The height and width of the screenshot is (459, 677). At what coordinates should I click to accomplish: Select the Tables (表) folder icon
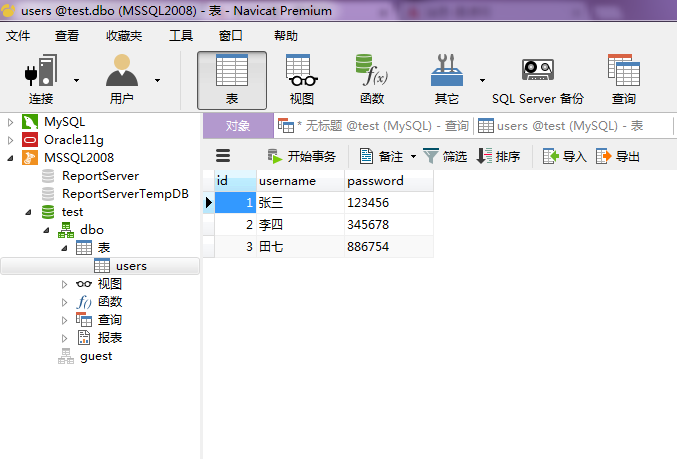pos(84,248)
